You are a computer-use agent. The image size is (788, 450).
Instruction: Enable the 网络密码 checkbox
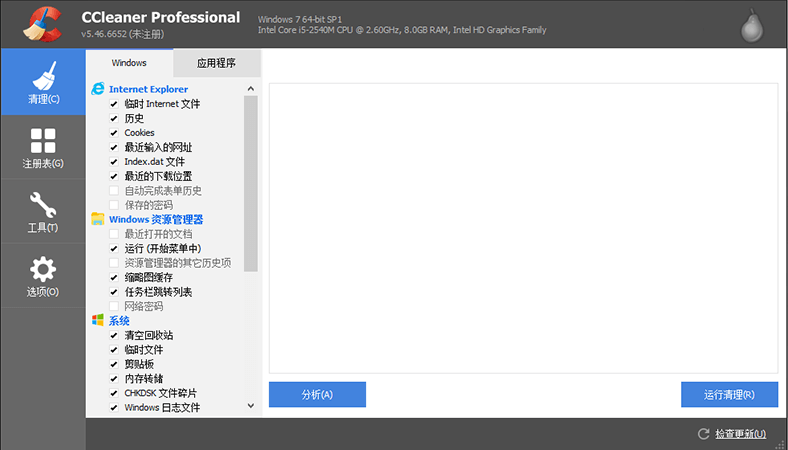(114, 306)
